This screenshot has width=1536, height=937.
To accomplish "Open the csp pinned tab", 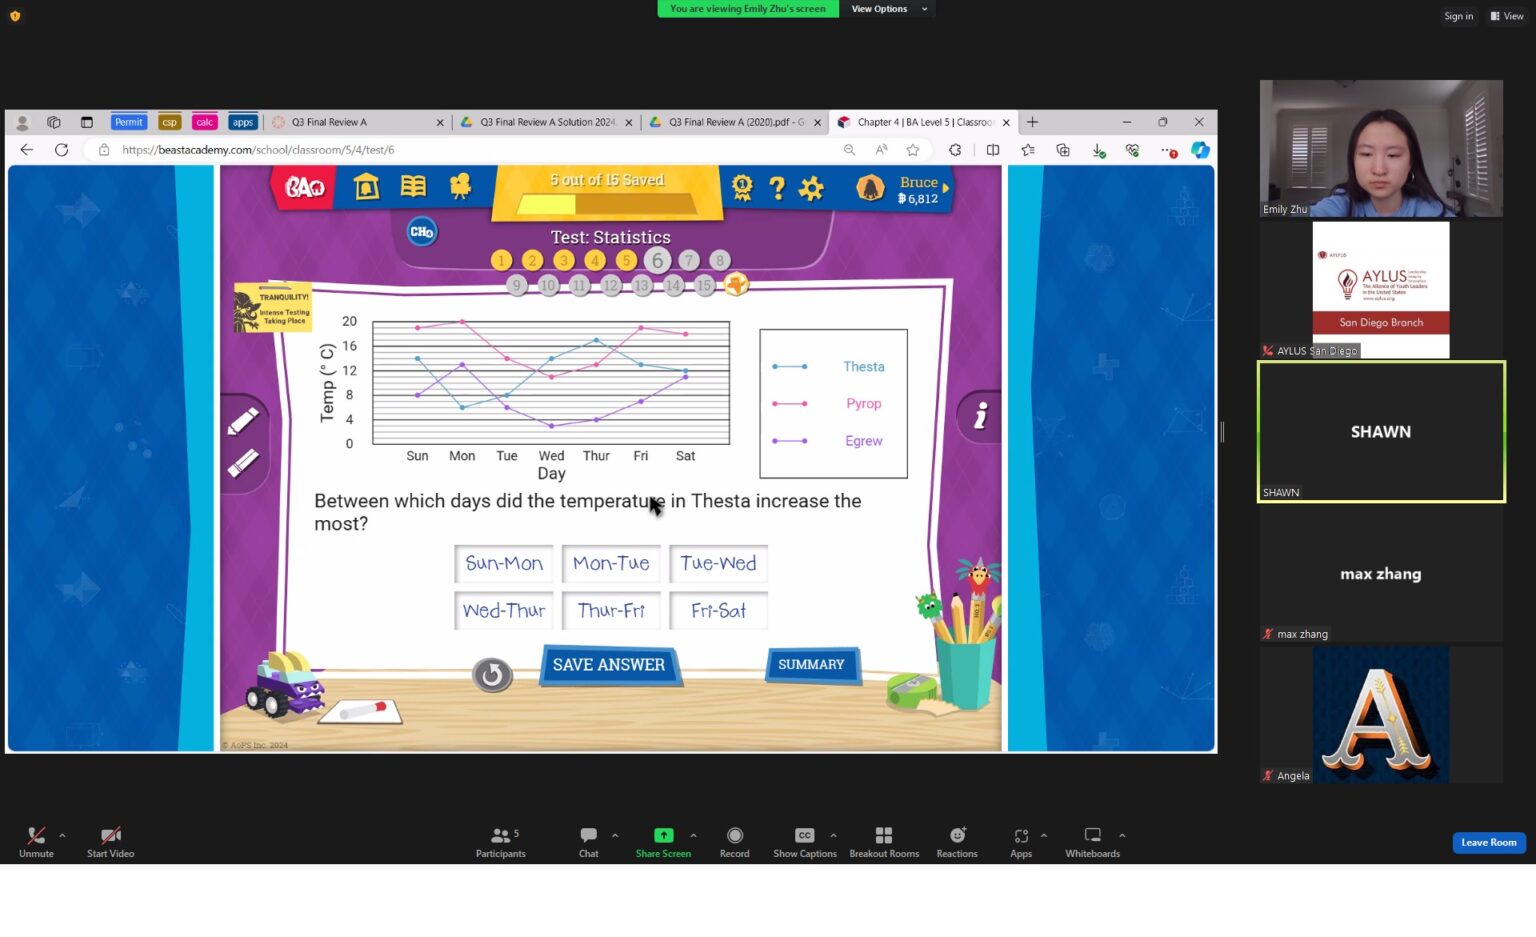I will click(170, 122).
